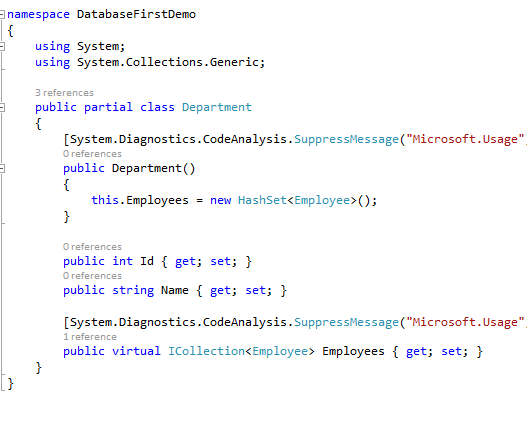Click the first "Microsoft.Usage" string literal

coord(465,140)
